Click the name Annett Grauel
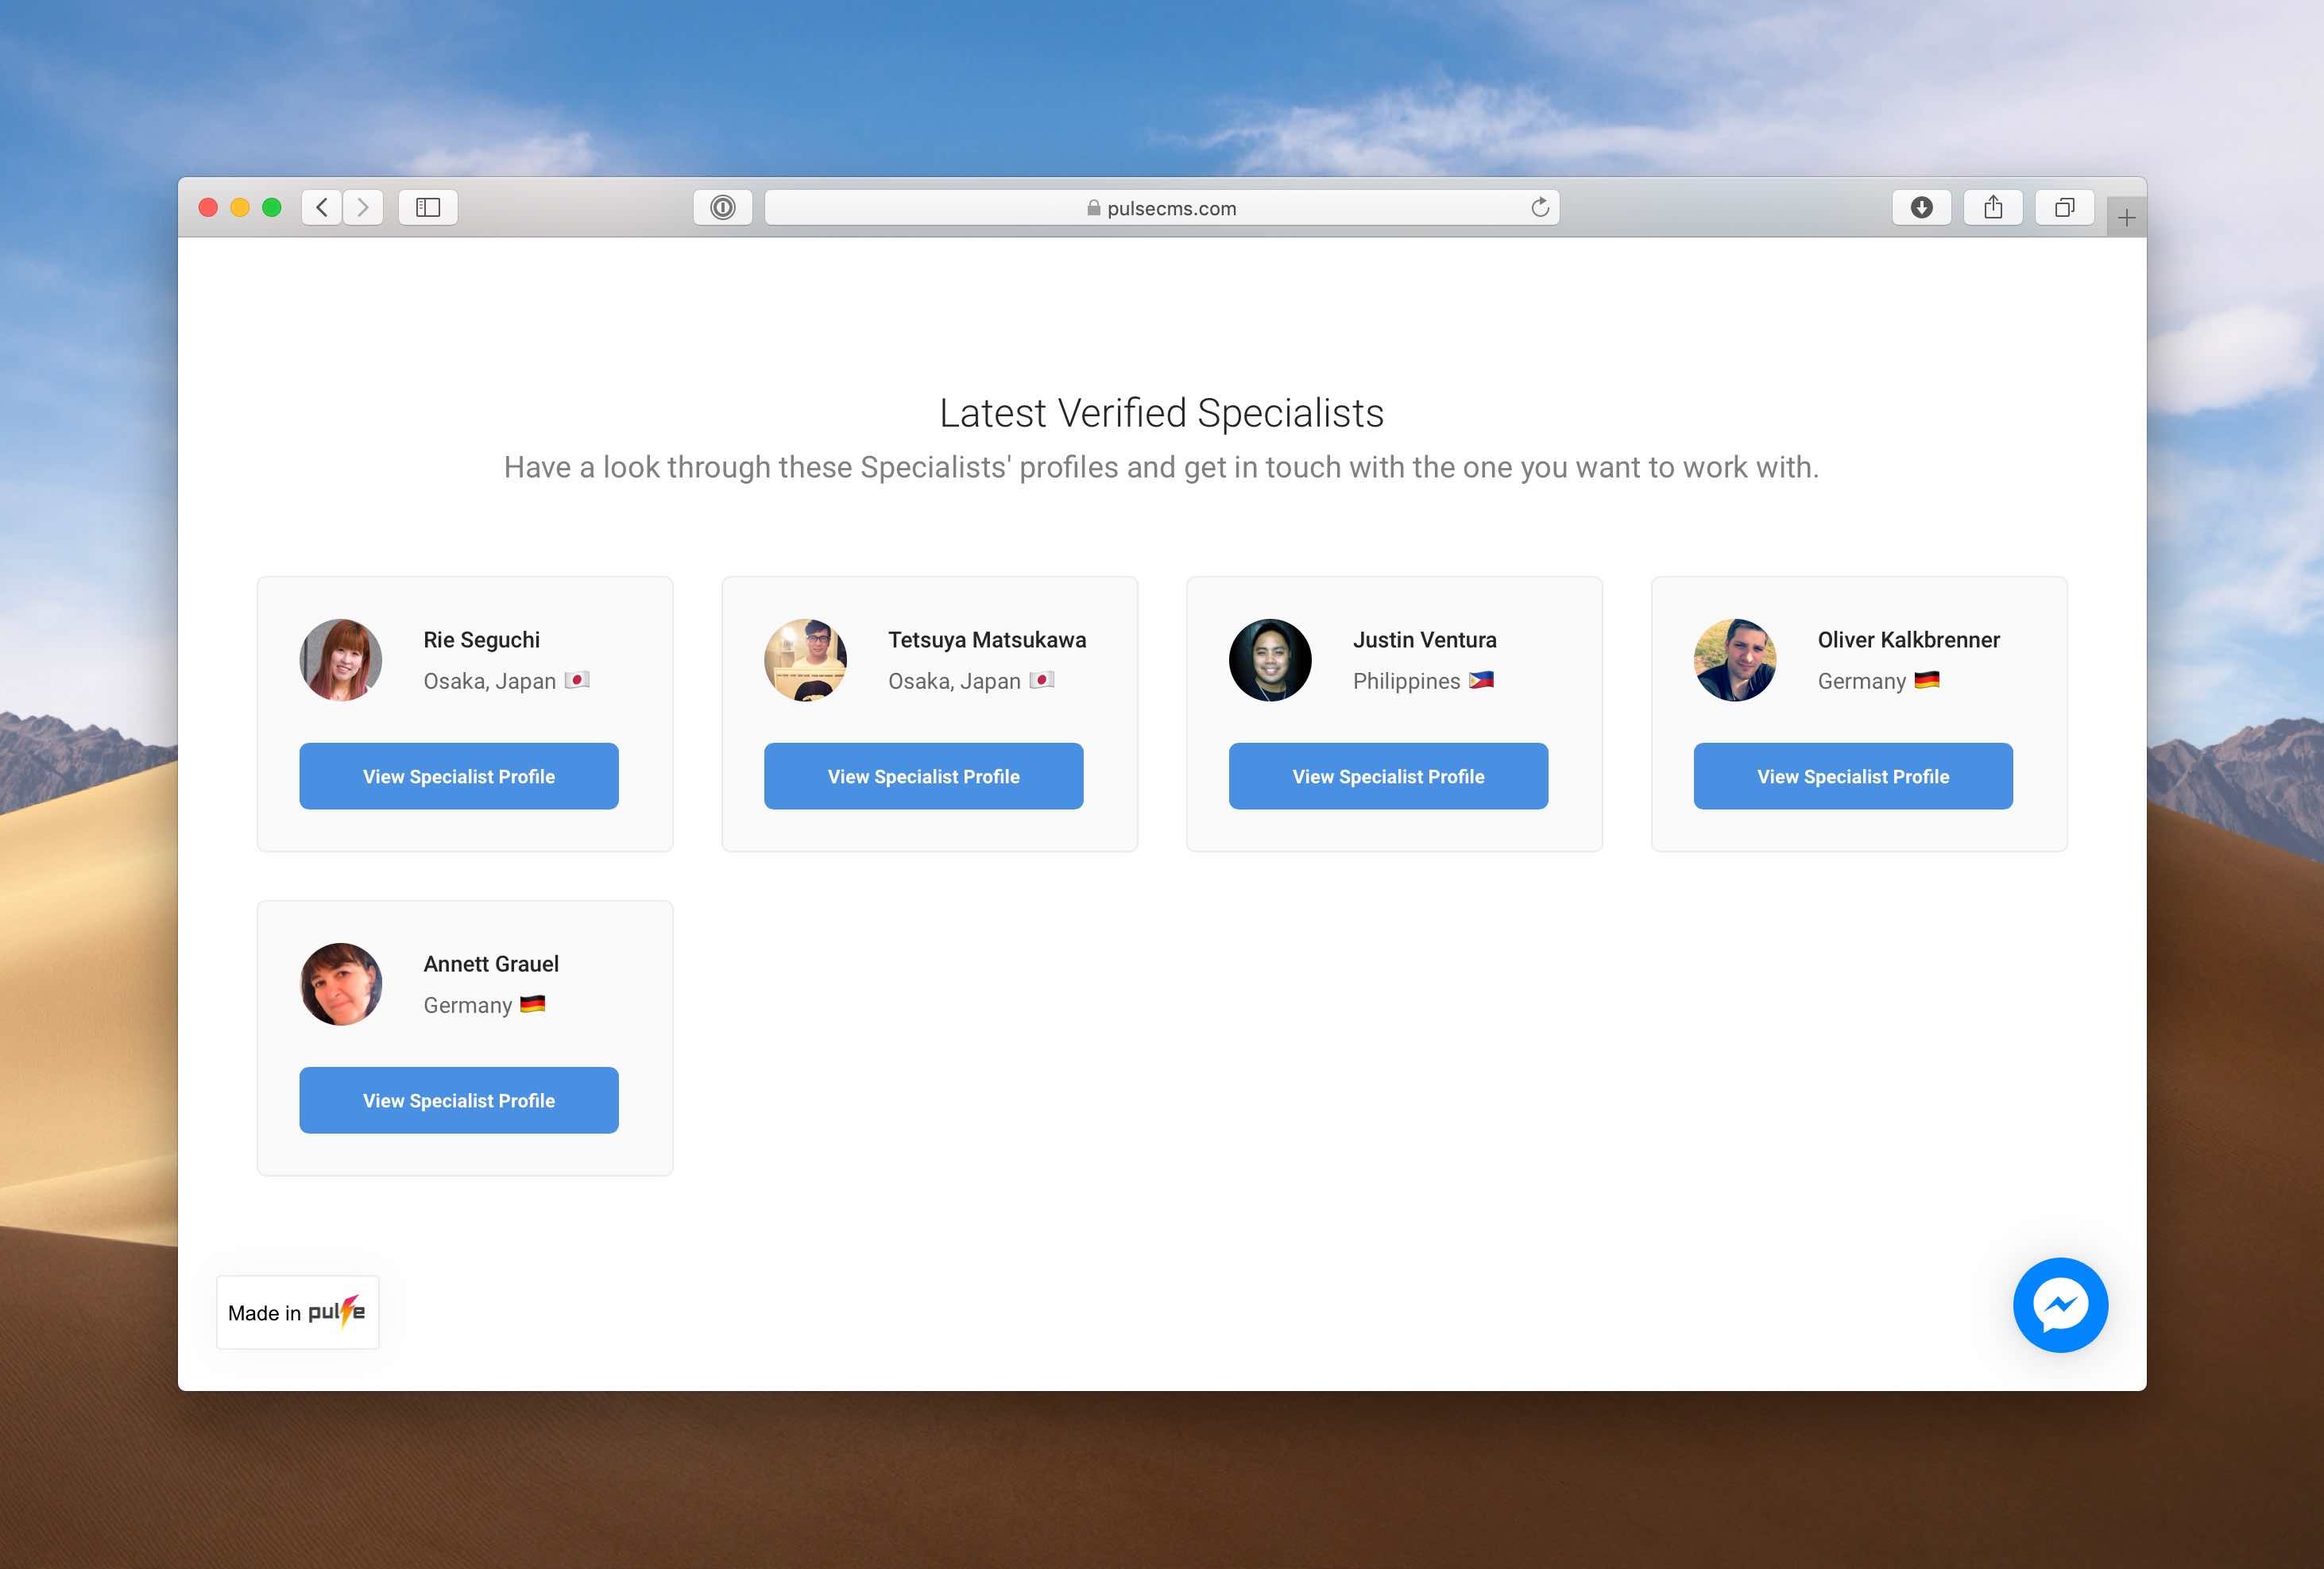The height and width of the screenshot is (1569, 2324). pyautogui.click(x=491, y=964)
